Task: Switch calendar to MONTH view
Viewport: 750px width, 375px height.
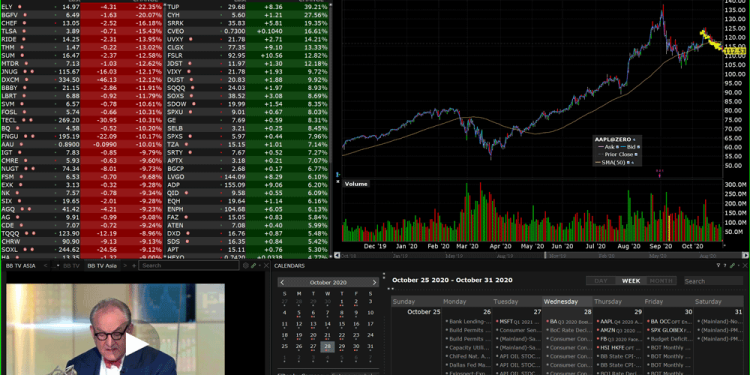Action: tap(661, 281)
